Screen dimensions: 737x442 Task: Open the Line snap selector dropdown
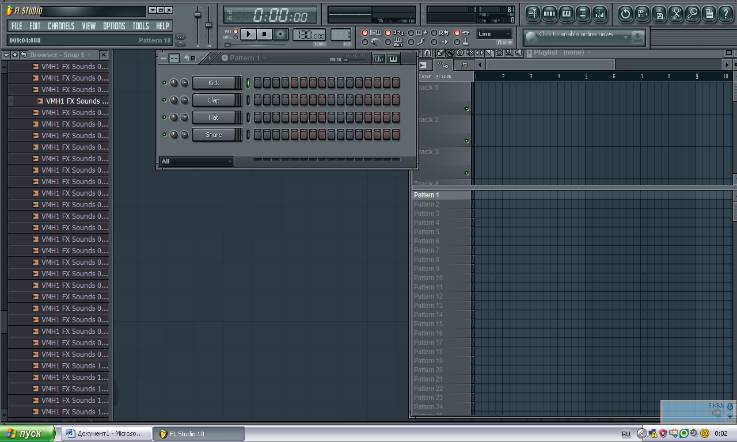point(494,34)
